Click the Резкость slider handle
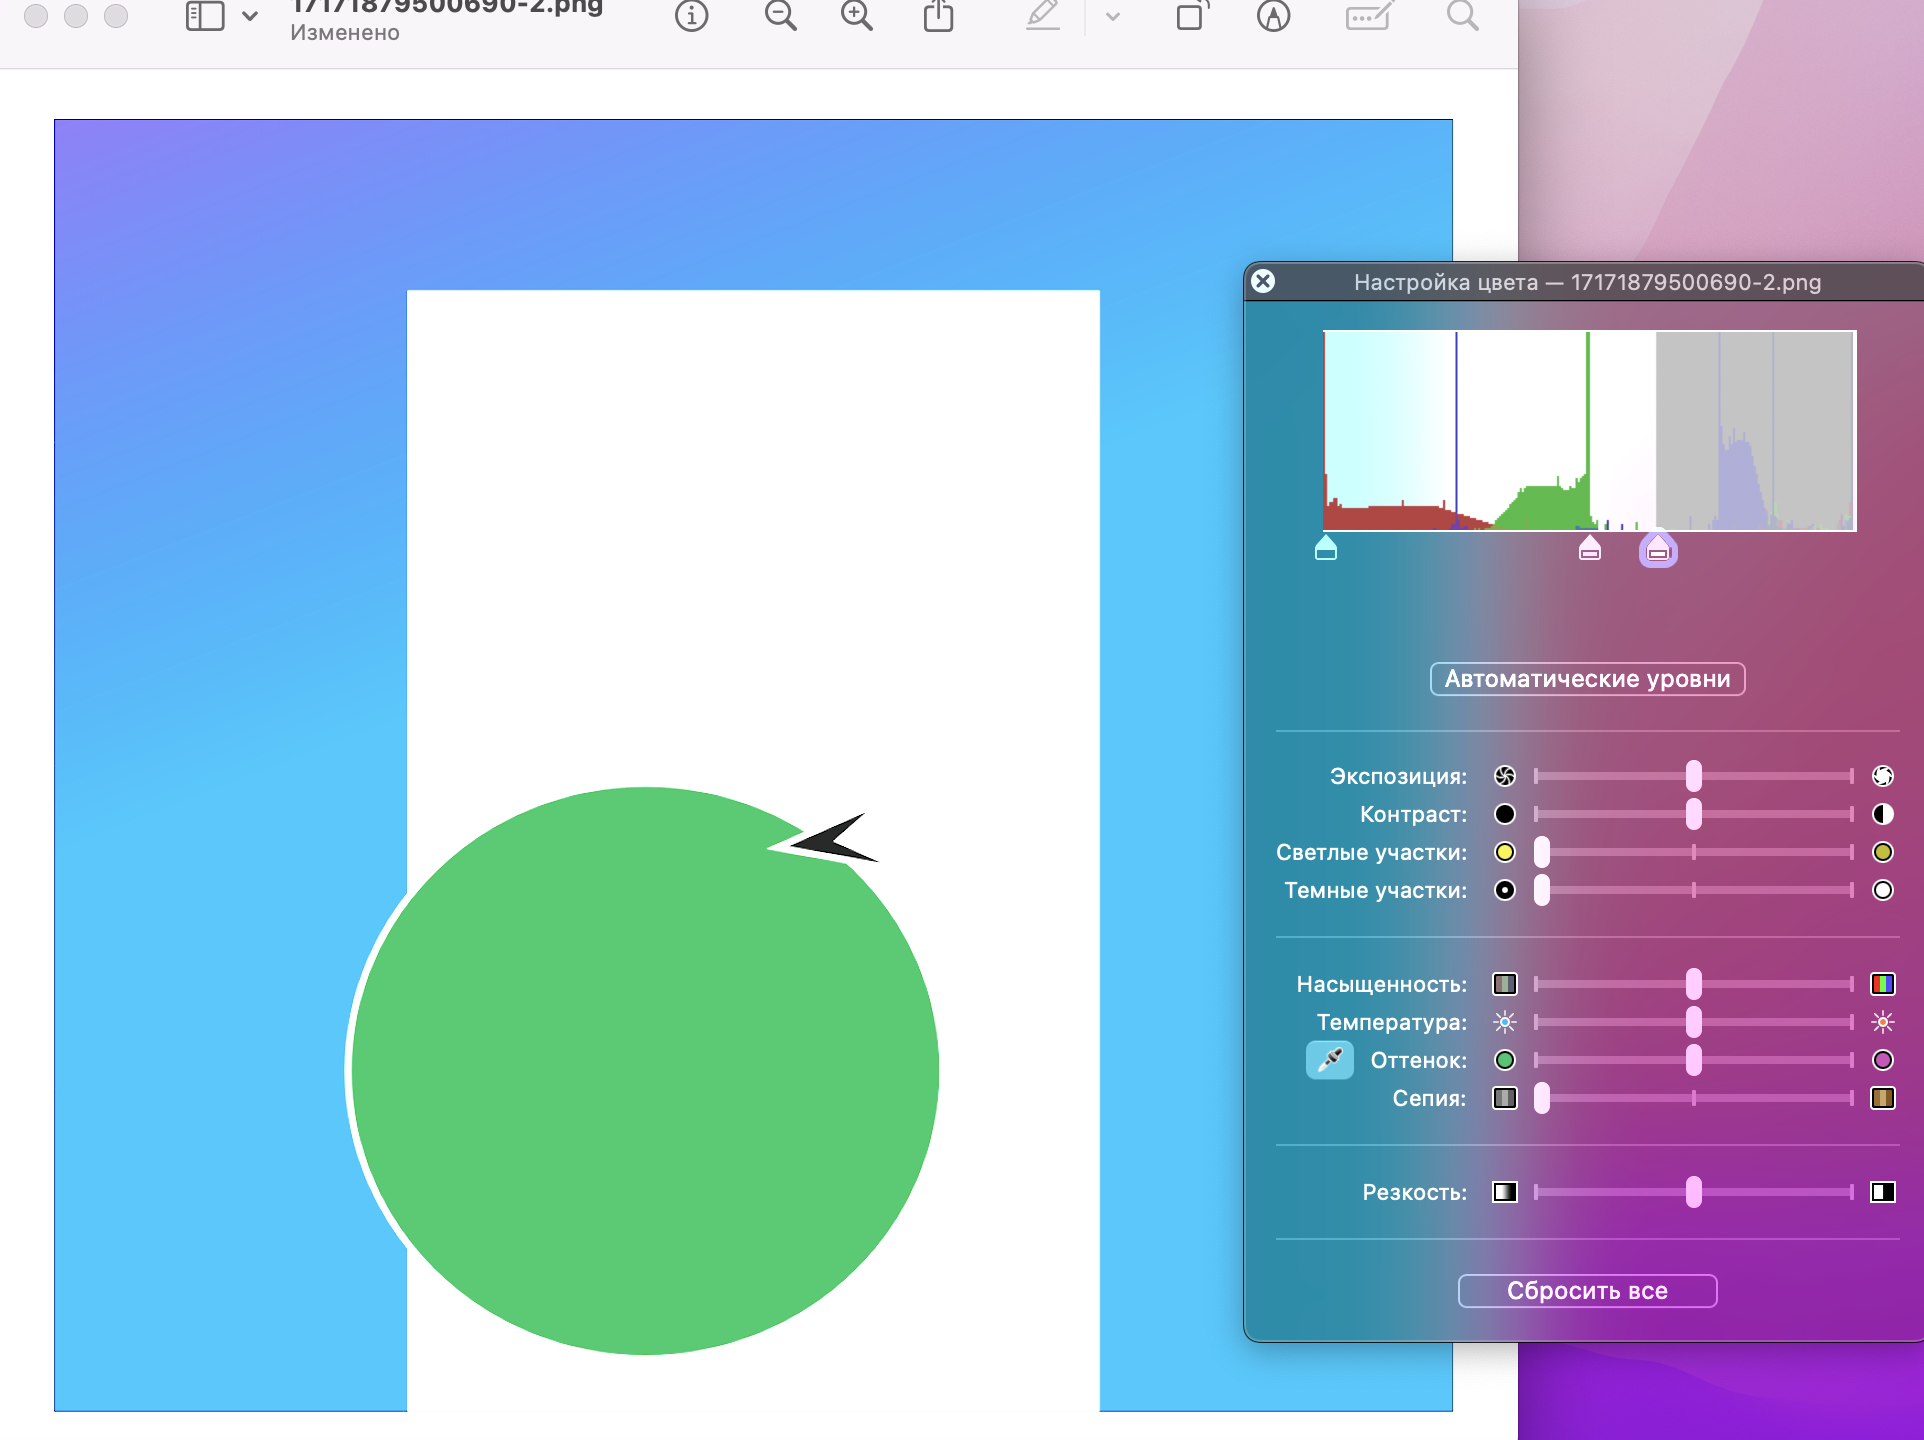 (1693, 1192)
